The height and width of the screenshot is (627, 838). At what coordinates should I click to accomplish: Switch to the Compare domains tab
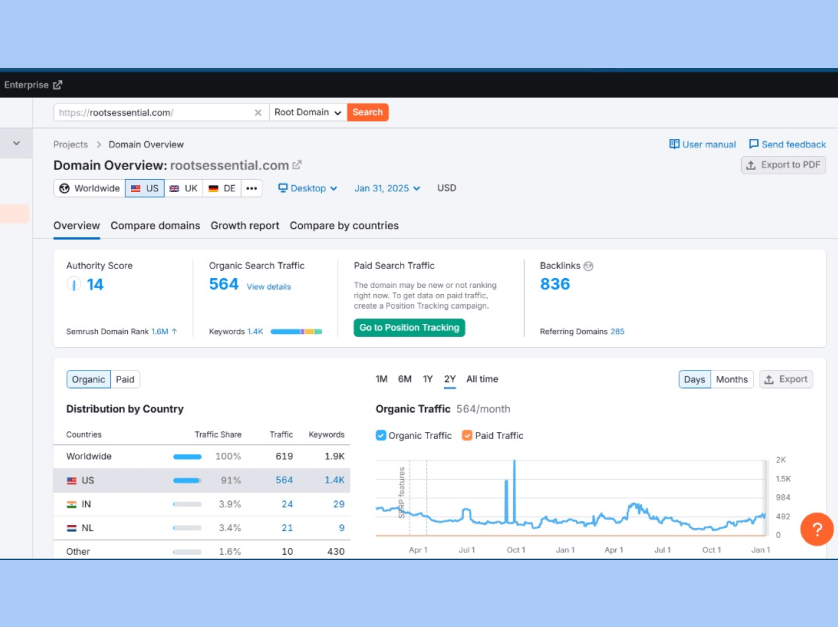[x=155, y=226]
